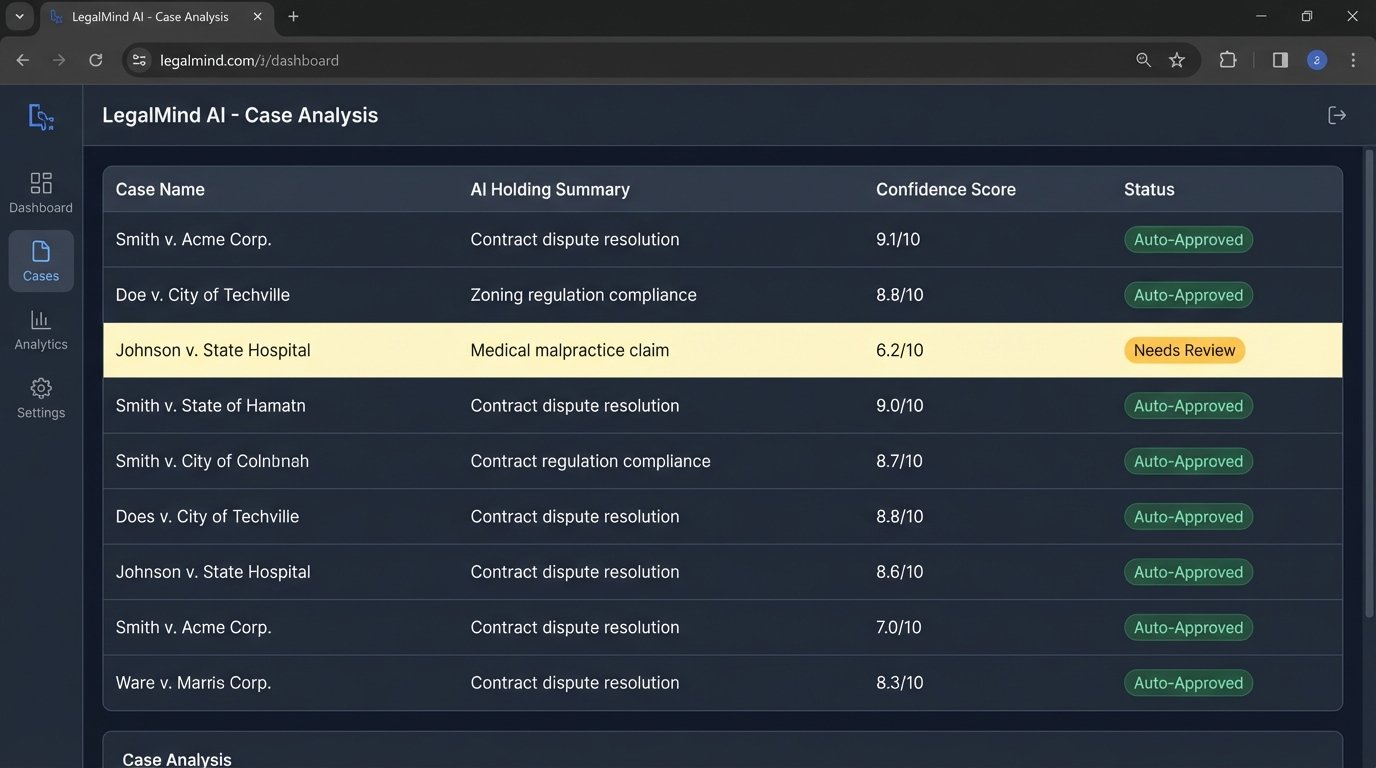
Task: Click the back navigation arrow
Action: [x=22, y=60]
